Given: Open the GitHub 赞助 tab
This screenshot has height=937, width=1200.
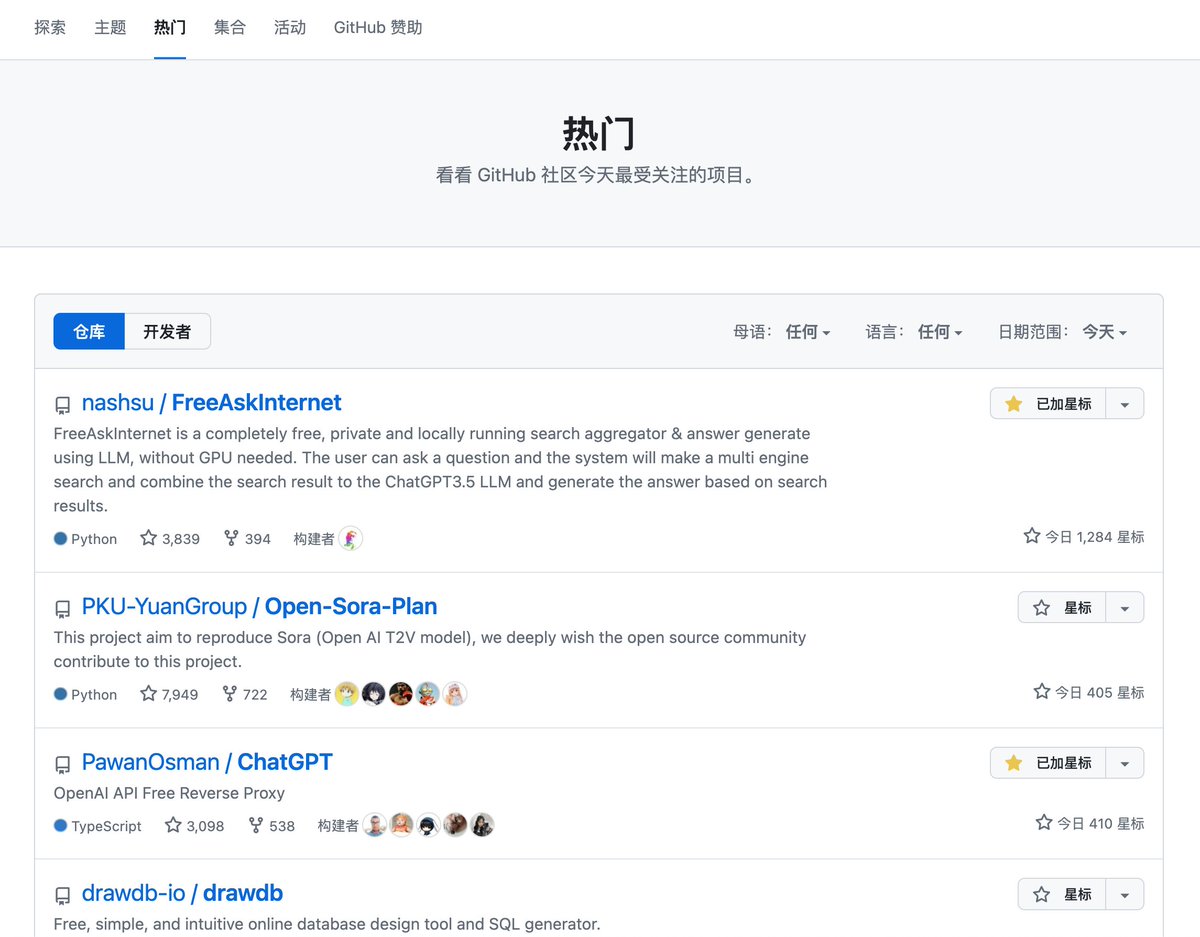Looking at the screenshot, I should [378, 28].
